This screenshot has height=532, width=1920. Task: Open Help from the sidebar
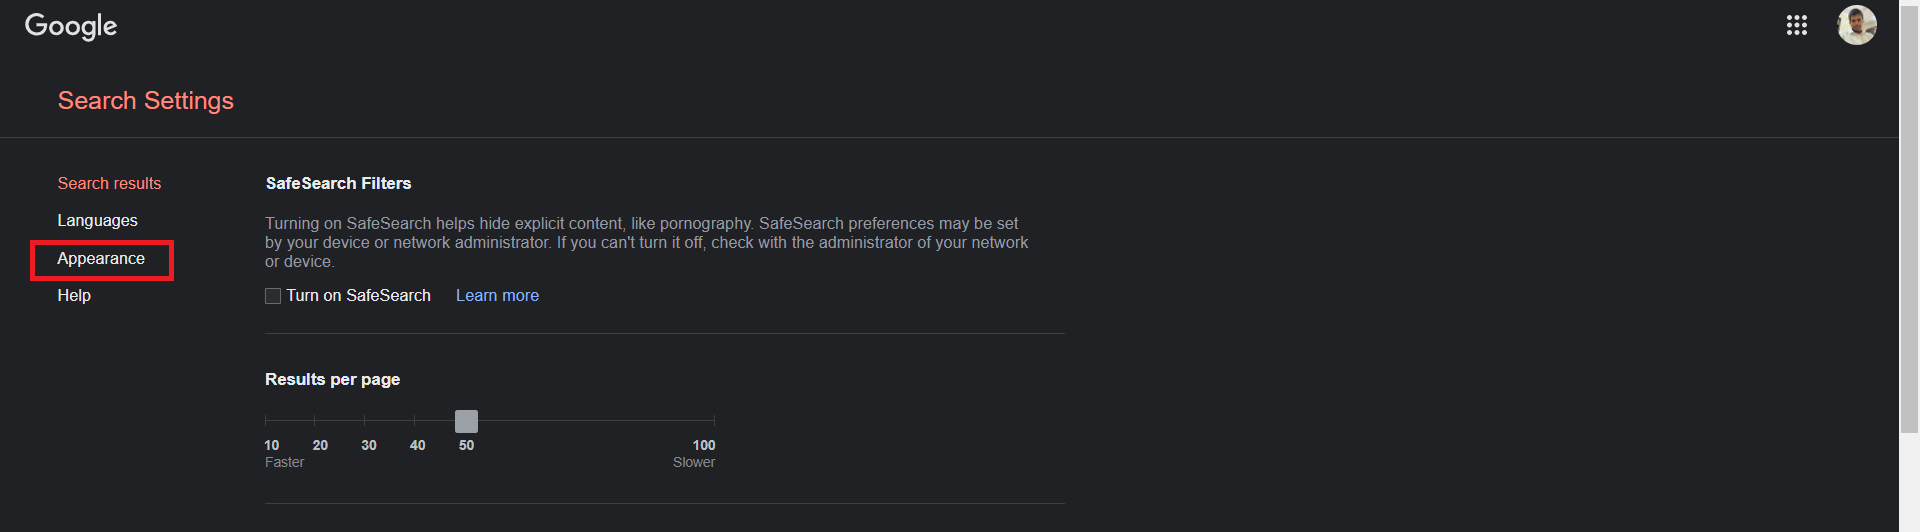coord(74,296)
